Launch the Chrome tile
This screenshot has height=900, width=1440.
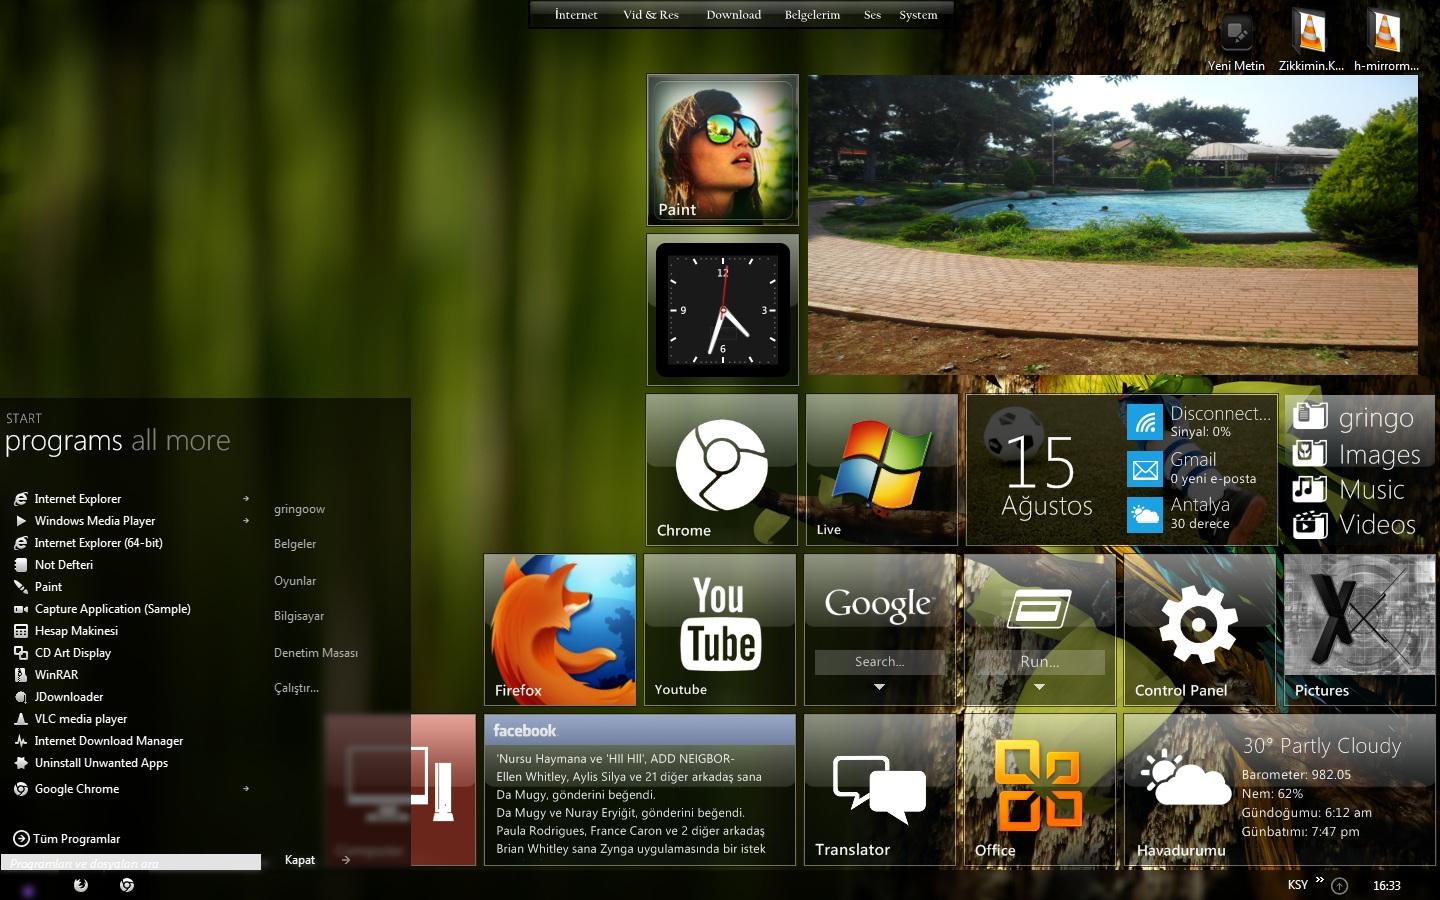pos(722,470)
